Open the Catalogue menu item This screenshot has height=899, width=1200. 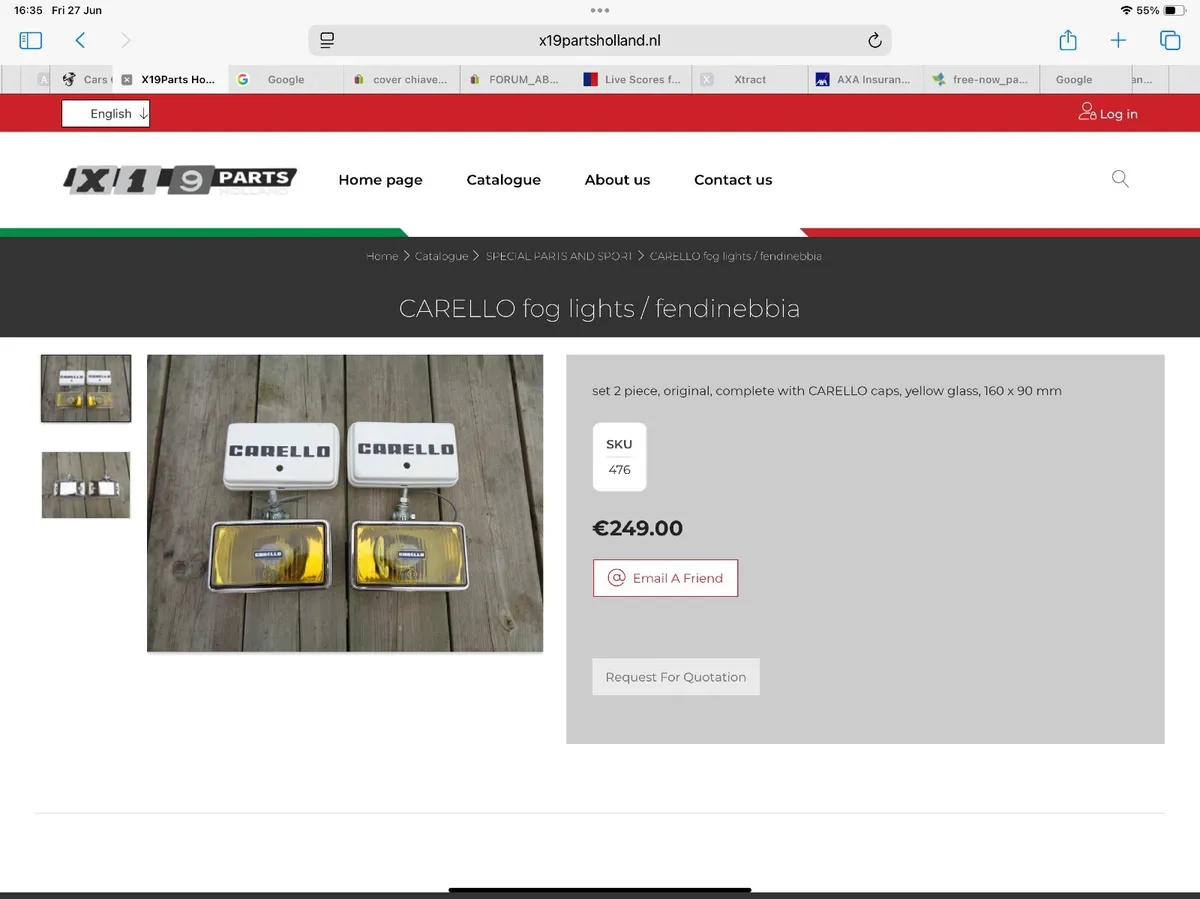503,180
